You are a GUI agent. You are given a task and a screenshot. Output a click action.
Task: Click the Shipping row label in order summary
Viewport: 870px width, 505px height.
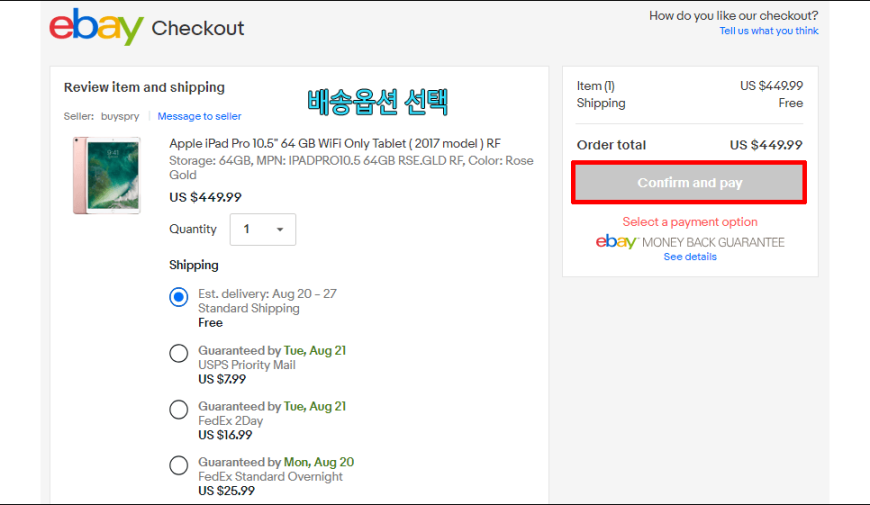click(x=601, y=103)
